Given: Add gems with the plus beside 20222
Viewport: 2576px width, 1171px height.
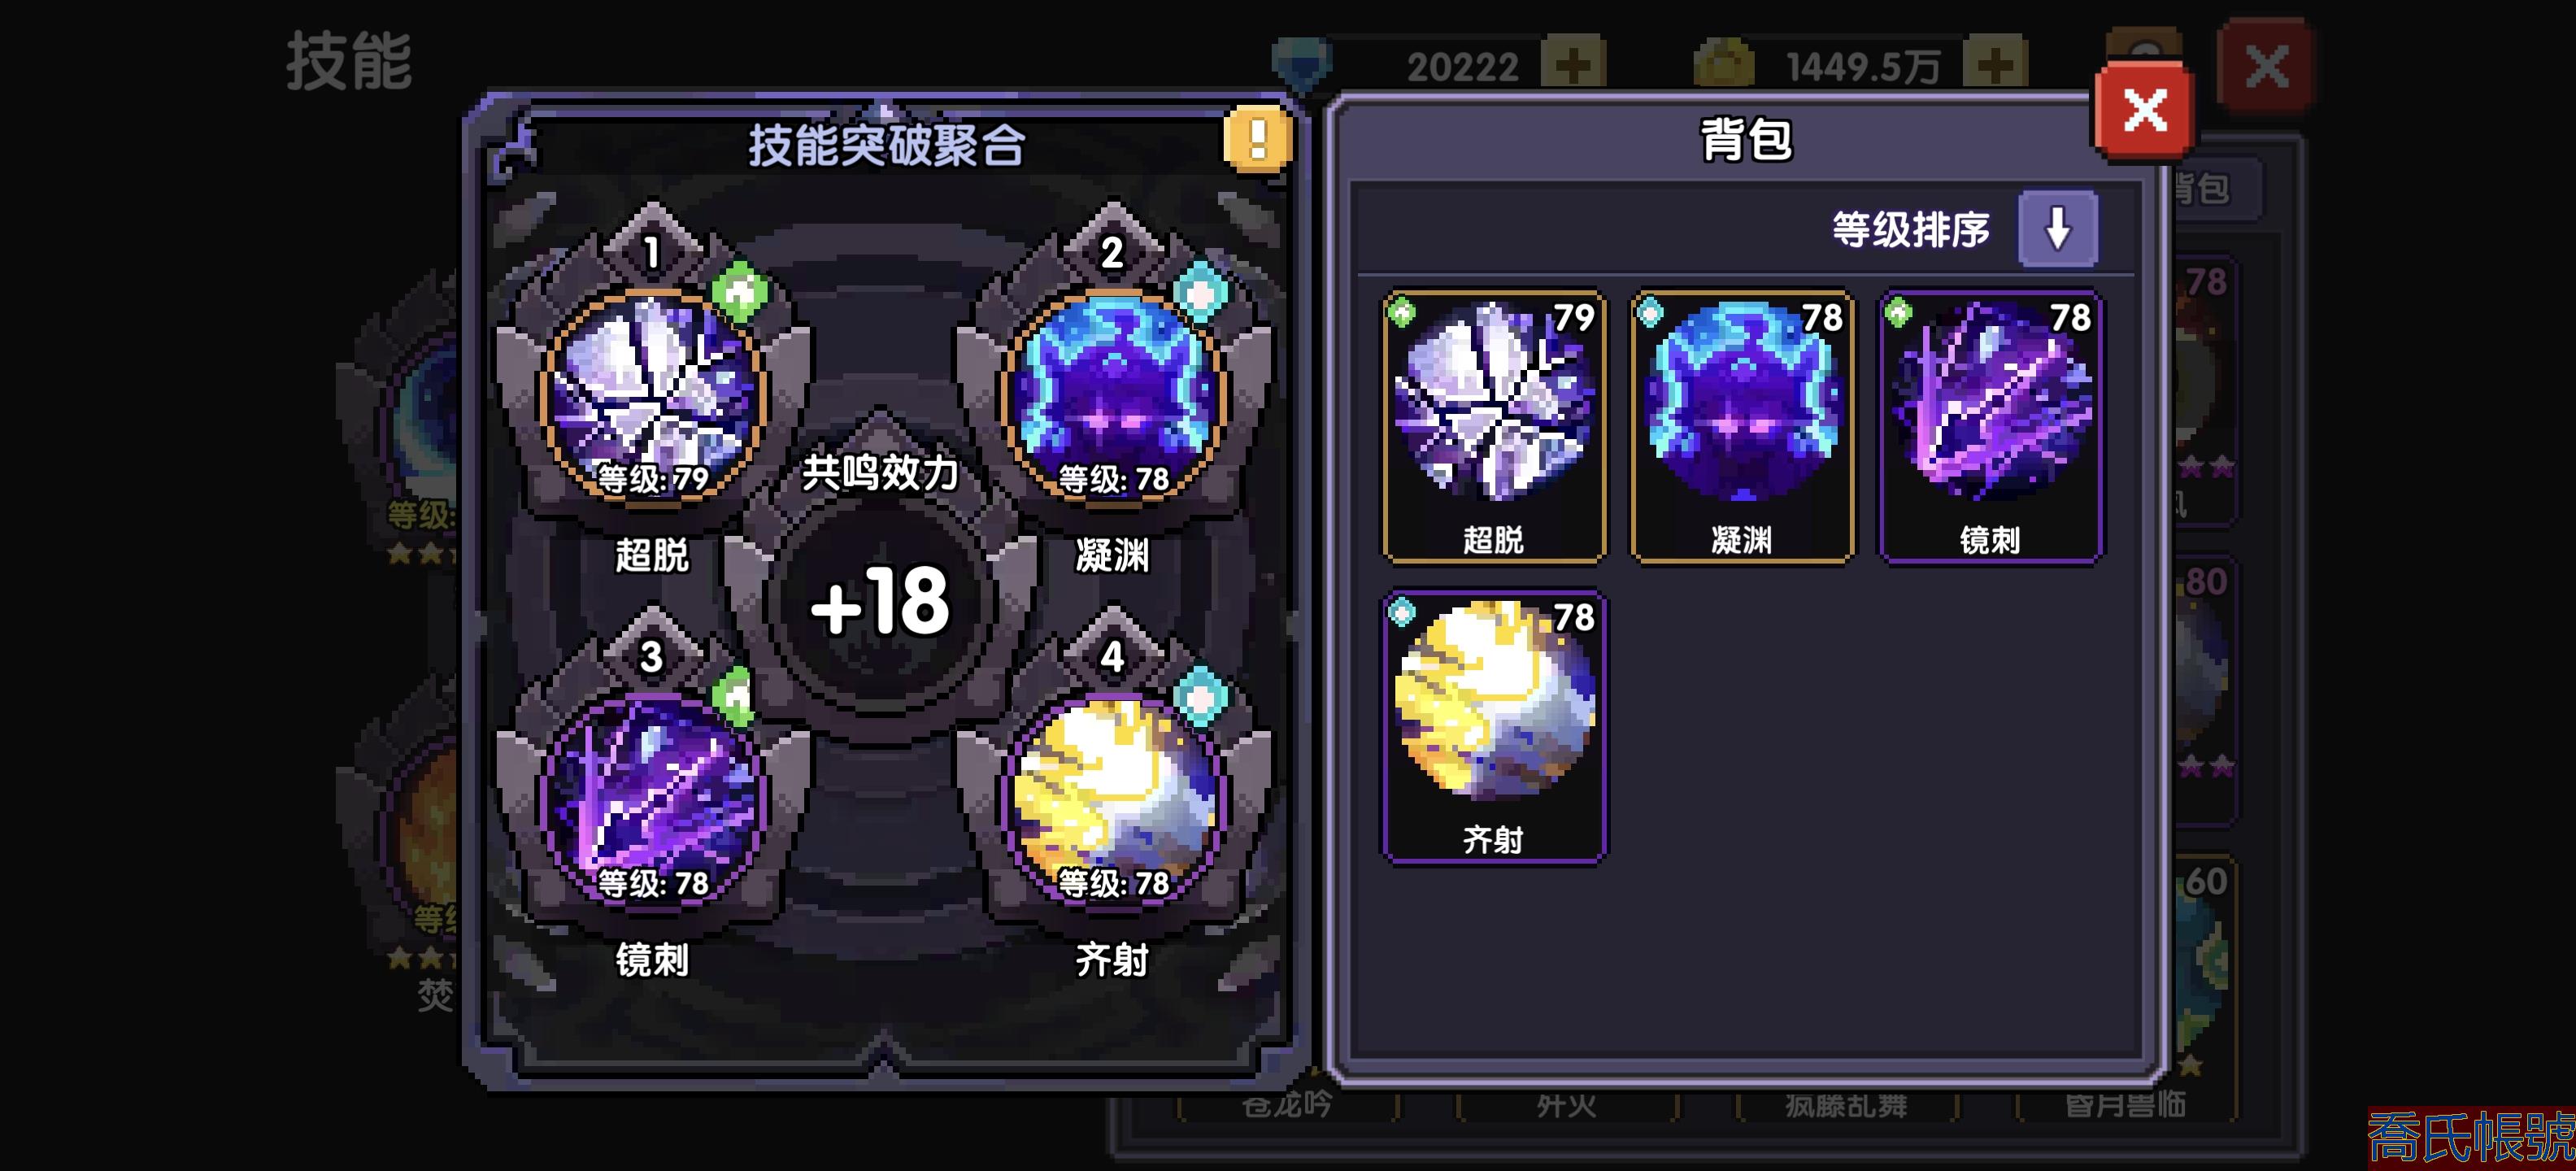Looking at the screenshot, I should tap(1573, 66).
